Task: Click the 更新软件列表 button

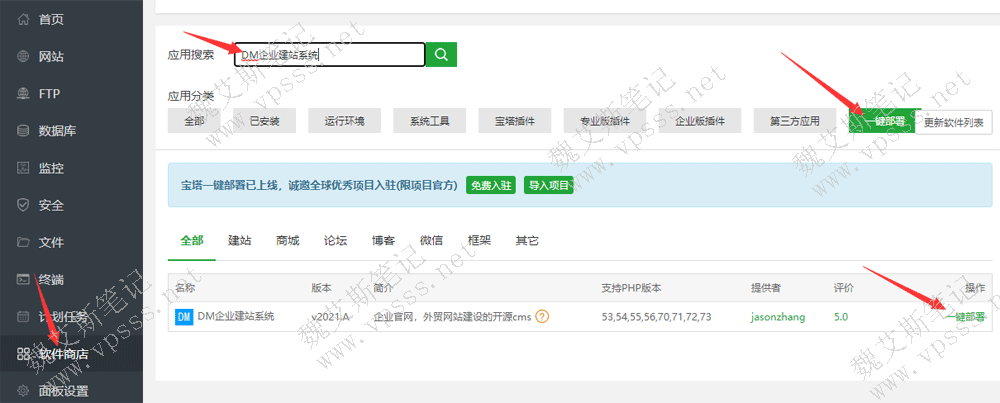Action: click(x=953, y=121)
